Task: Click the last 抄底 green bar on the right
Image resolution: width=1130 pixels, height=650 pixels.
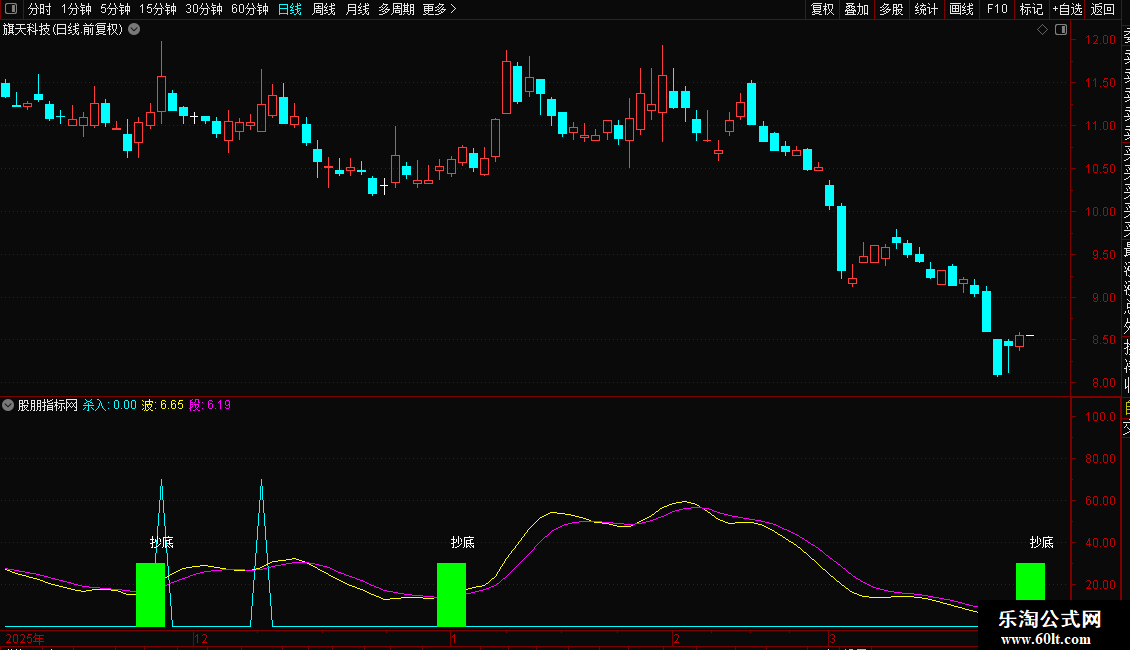Action: pos(1030,582)
